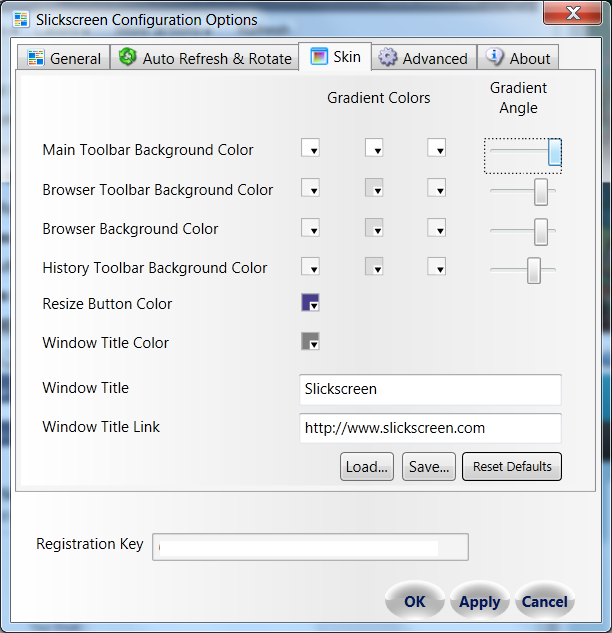Screen dimensions: 612x633
Task: Click the Gradient Colors heading
Action: (x=379, y=98)
